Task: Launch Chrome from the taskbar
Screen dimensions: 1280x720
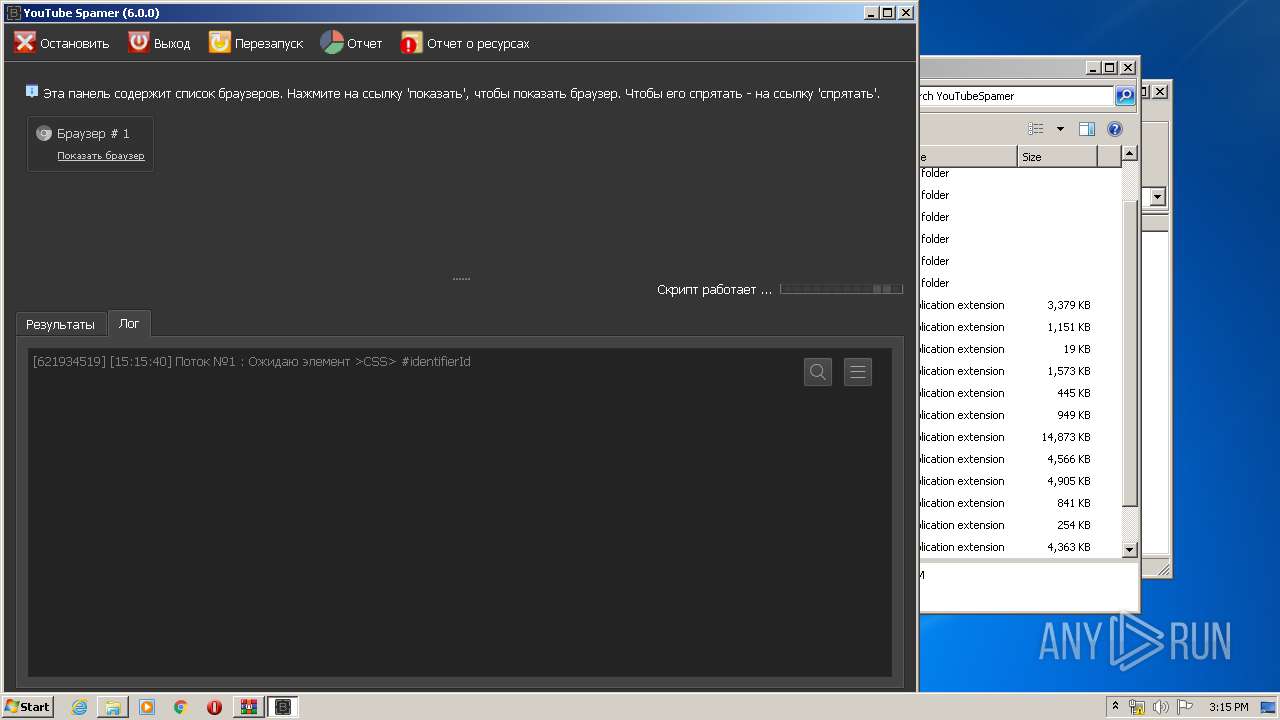Action: pyautogui.click(x=181, y=707)
